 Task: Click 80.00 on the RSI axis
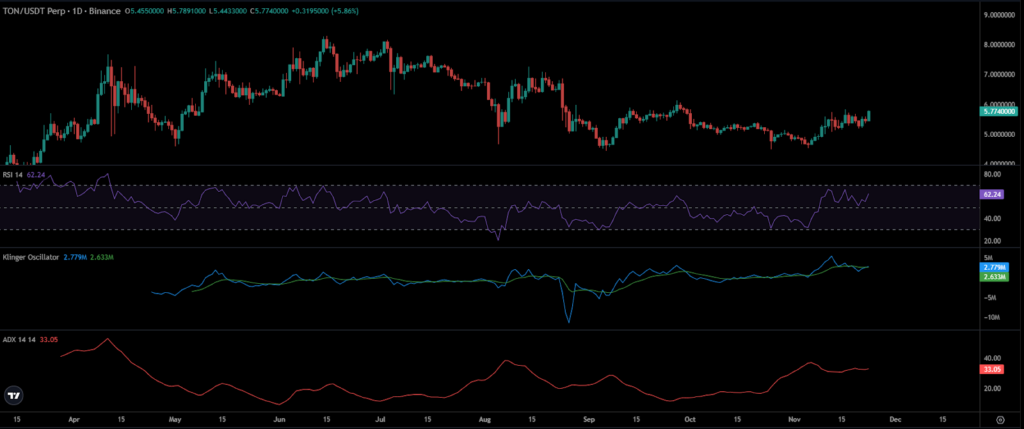click(992, 174)
